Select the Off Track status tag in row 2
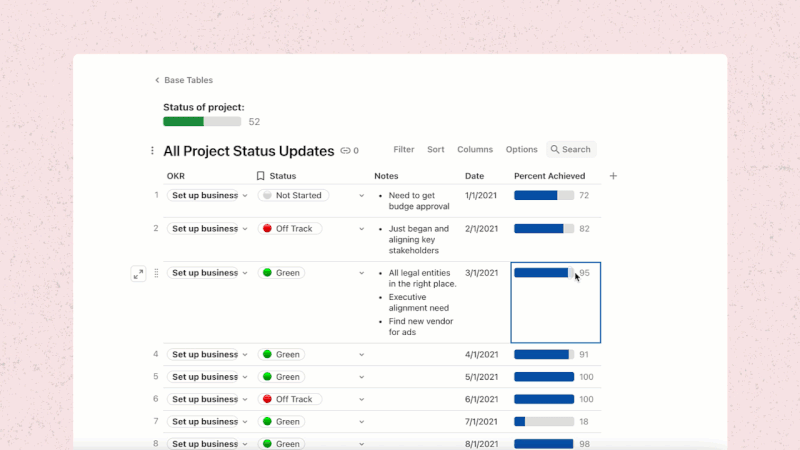This screenshot has width=800, height=450. (288, 229)
